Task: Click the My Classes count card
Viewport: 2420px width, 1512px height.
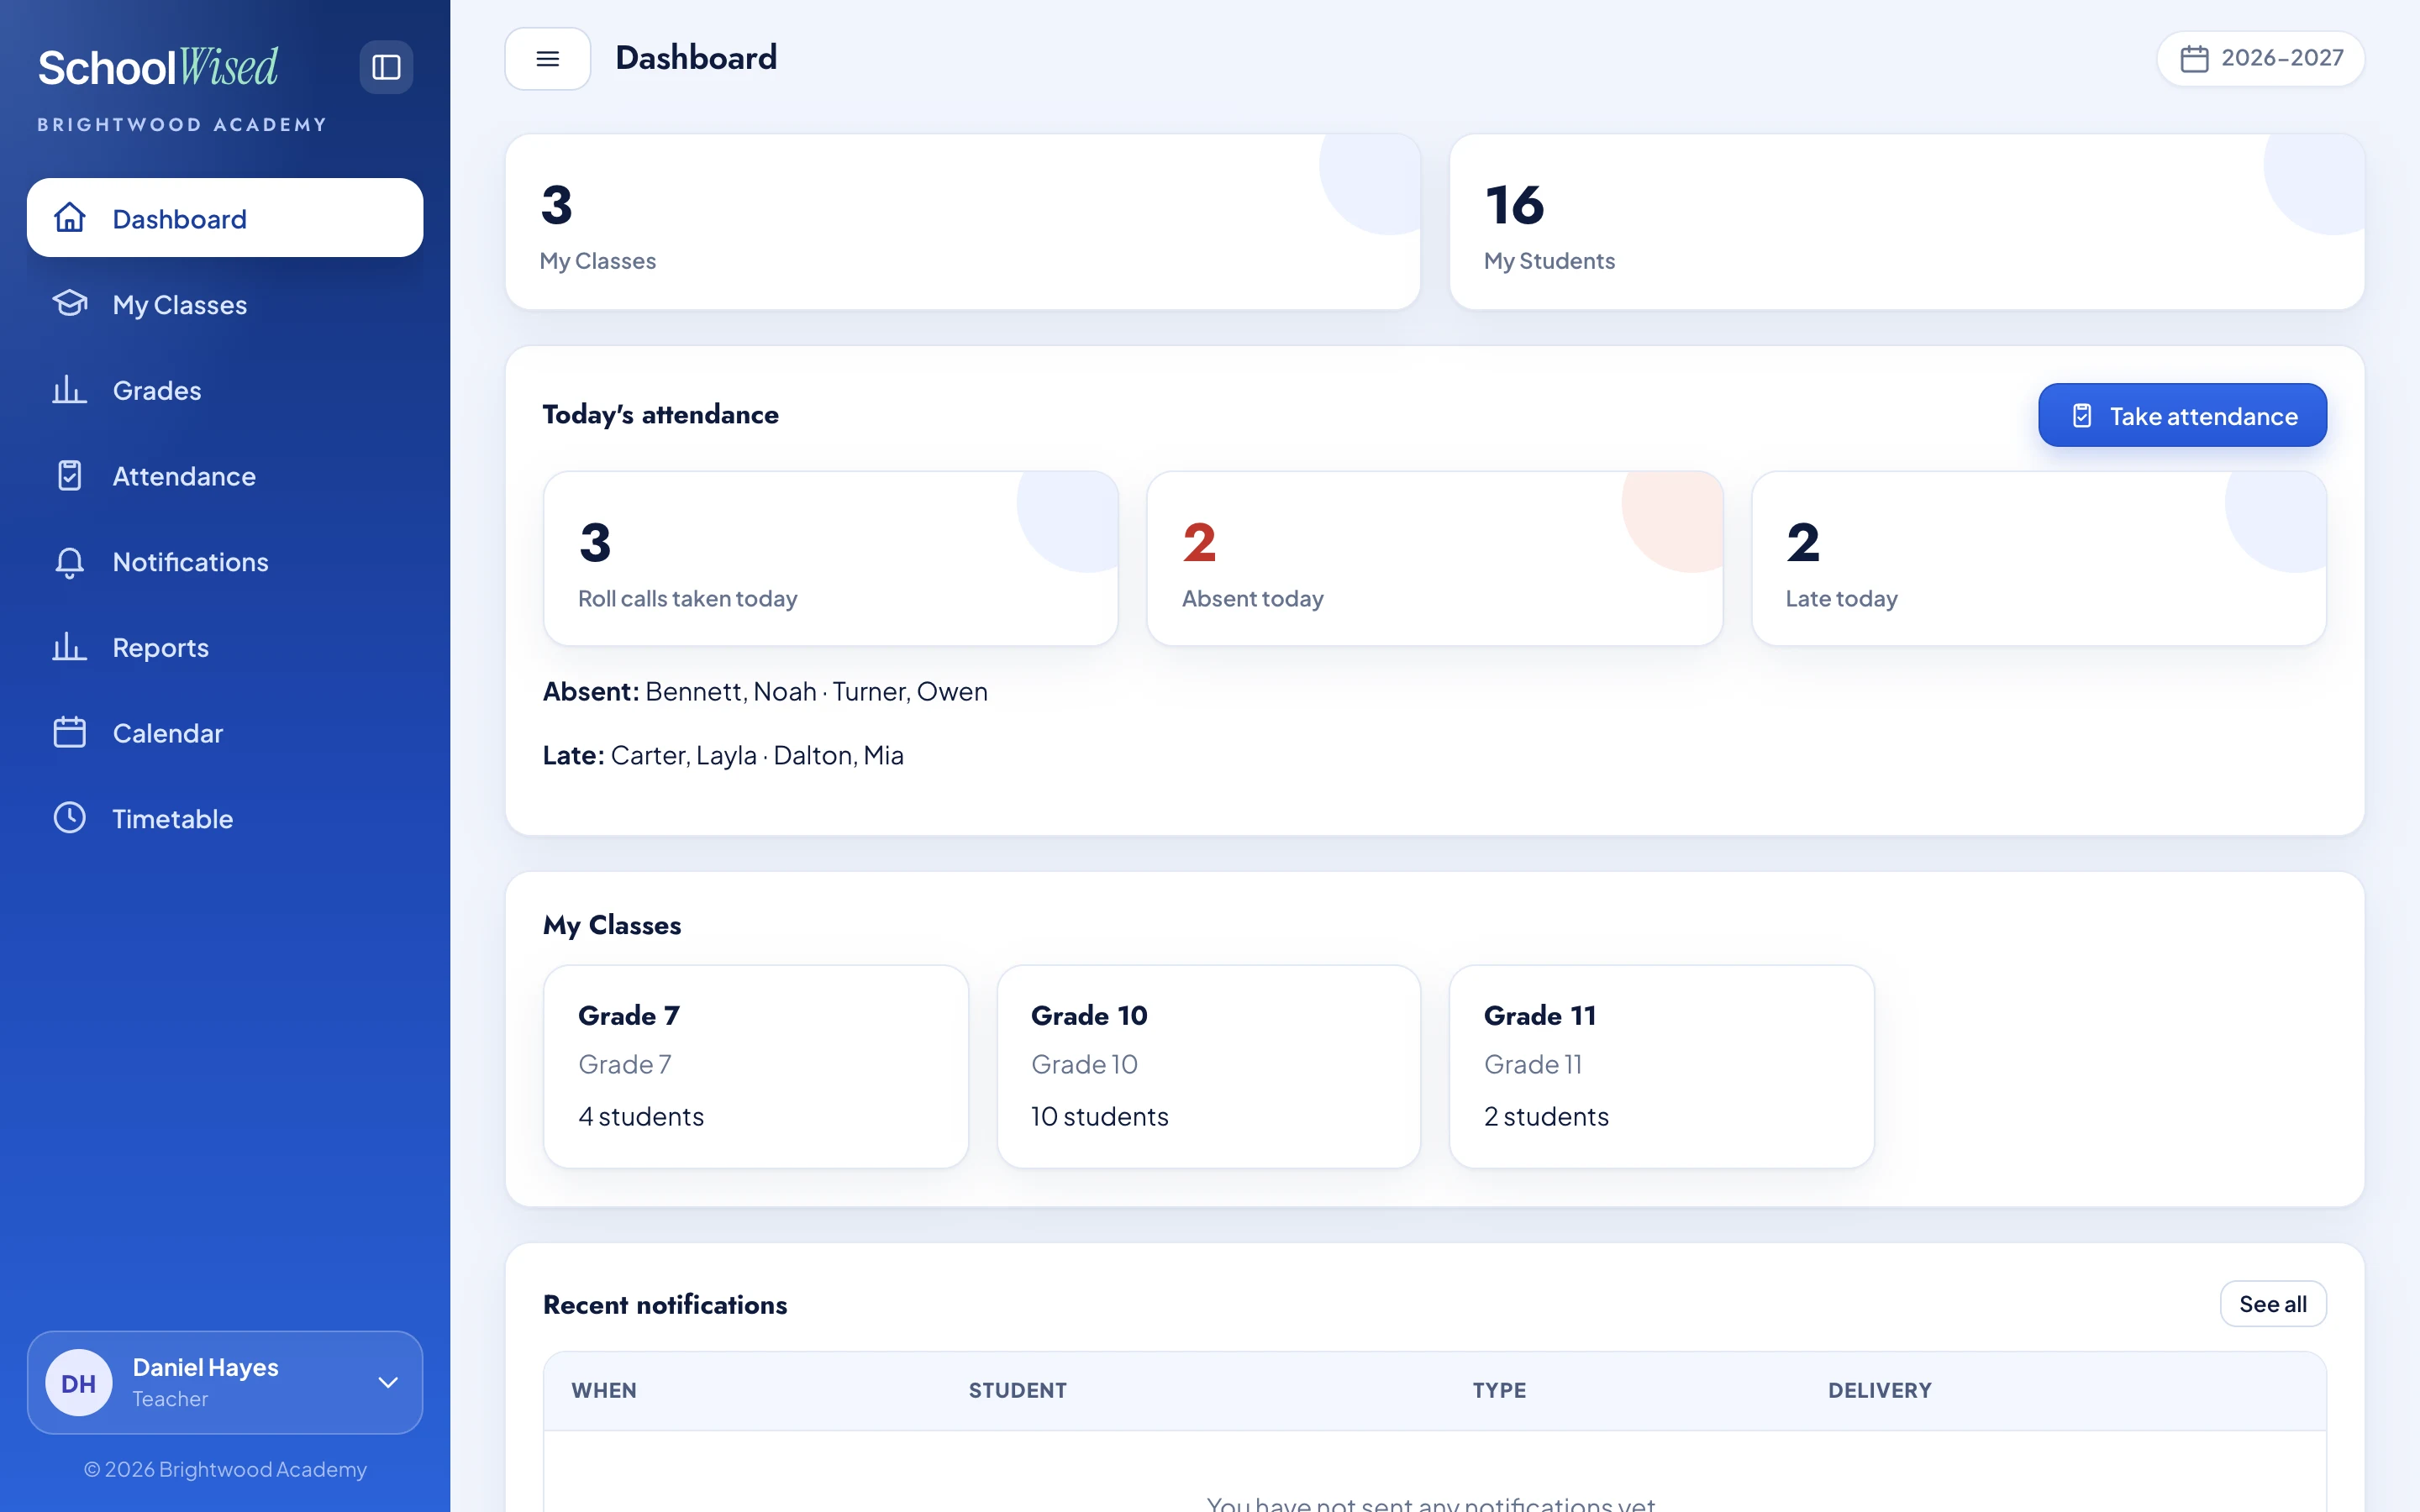Action: tap(963, 222)
